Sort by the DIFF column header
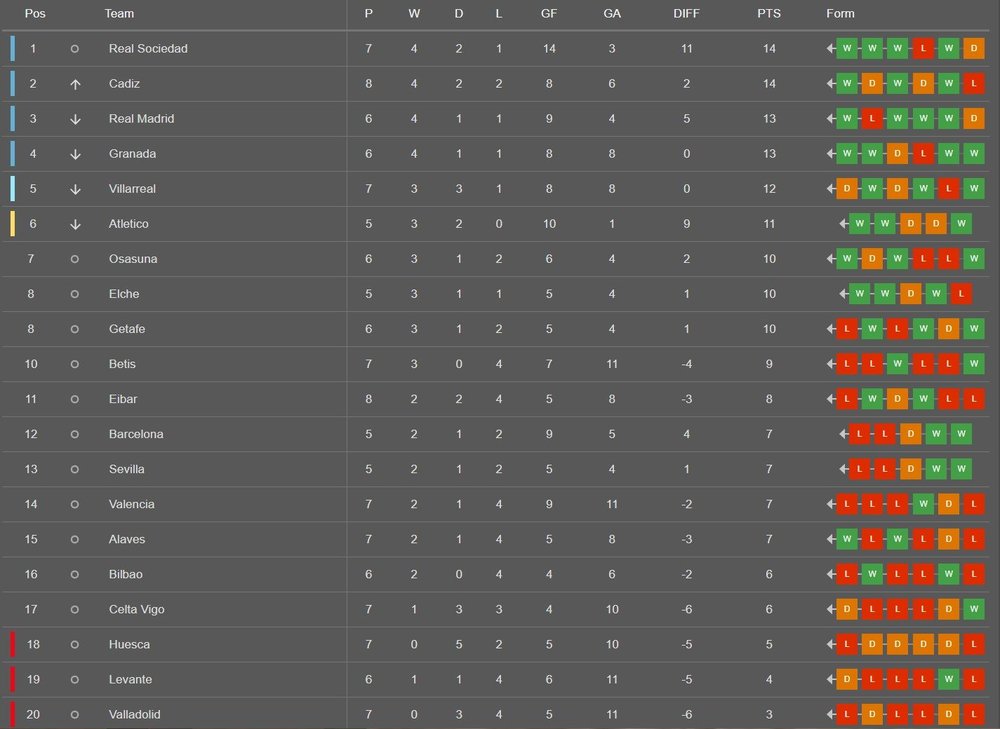The image size is (1000, 729). [x=686, y=13]
